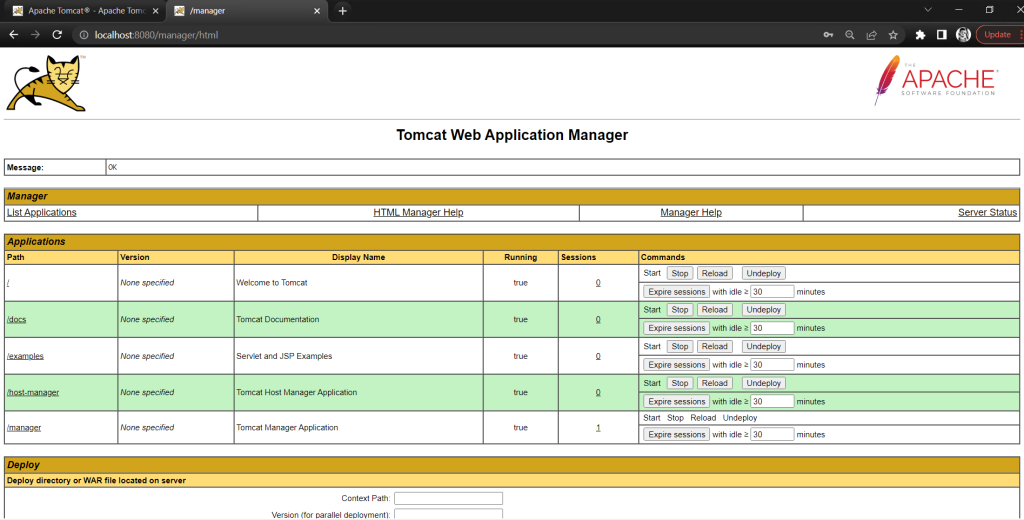Reload the Servlet and JSP Examples app
This screenshot has height=520, width=1024.
pos(714,346)
